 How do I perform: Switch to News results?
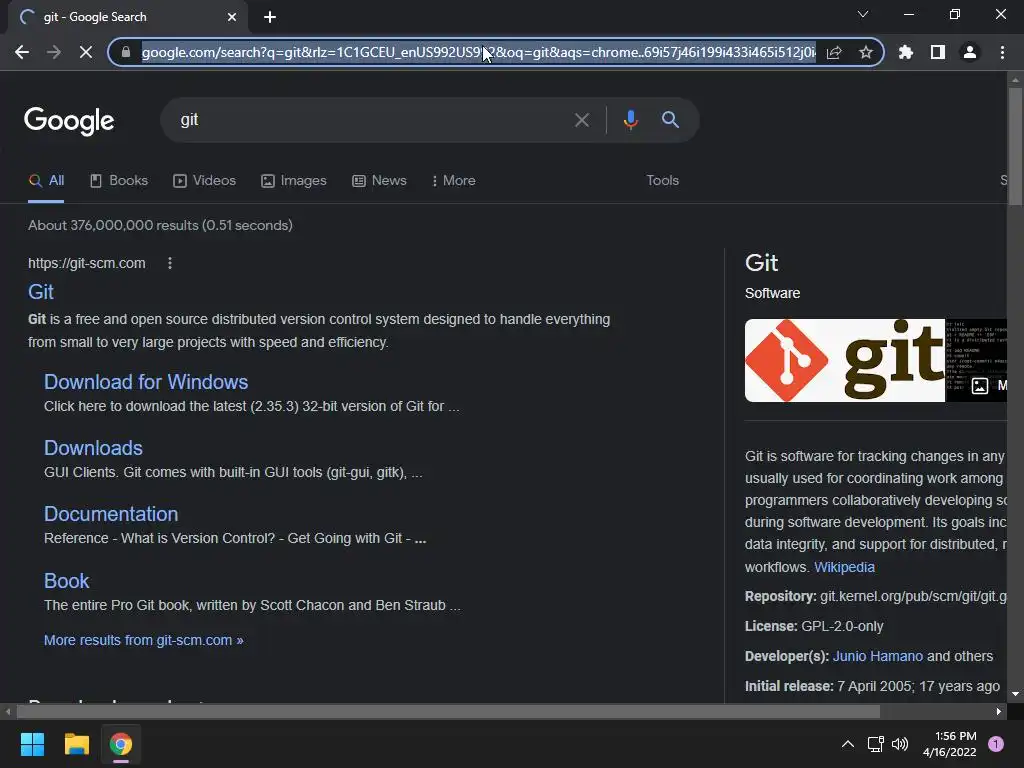[x=379, y=181]
